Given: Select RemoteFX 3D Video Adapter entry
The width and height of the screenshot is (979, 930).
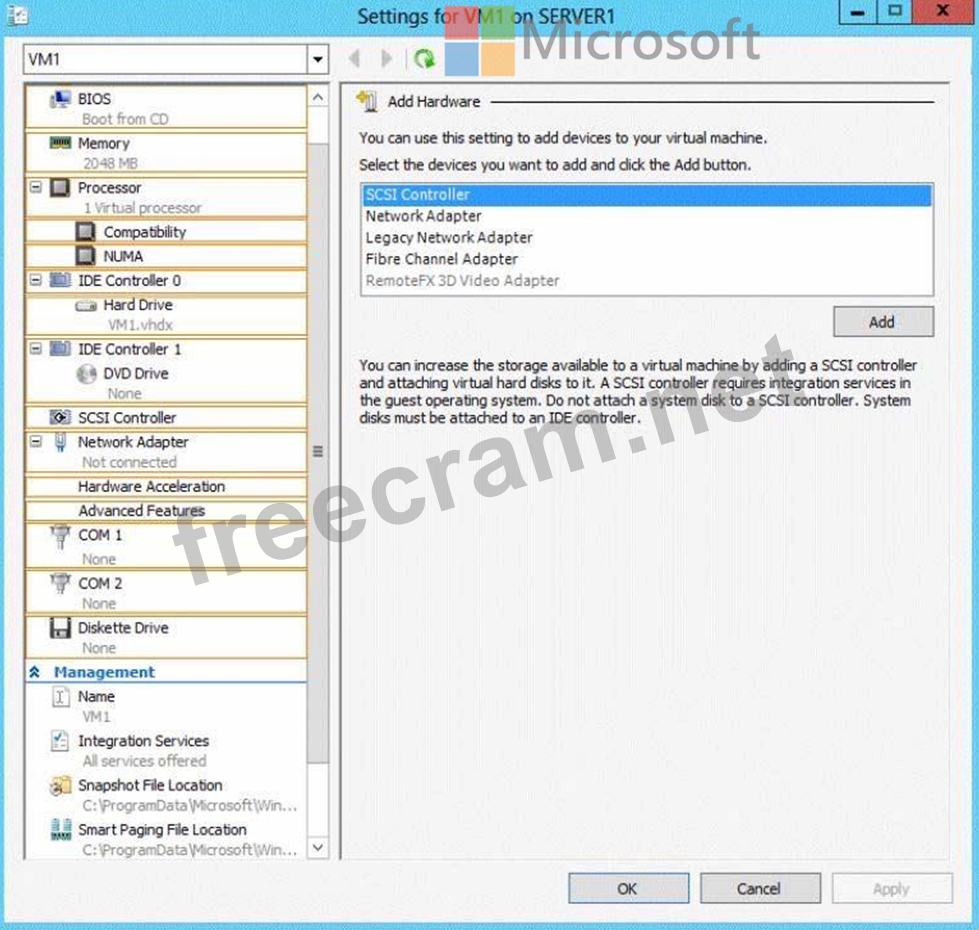Looking at the screenshot, I should (647, 280).
